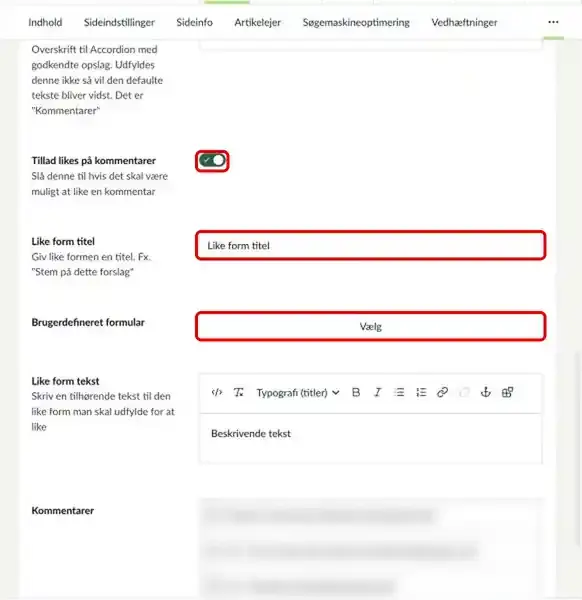Open the Sideinfo tab
The width and height of the screenshot is (582, 600).
pyautogui.click(x=194, y=23)
